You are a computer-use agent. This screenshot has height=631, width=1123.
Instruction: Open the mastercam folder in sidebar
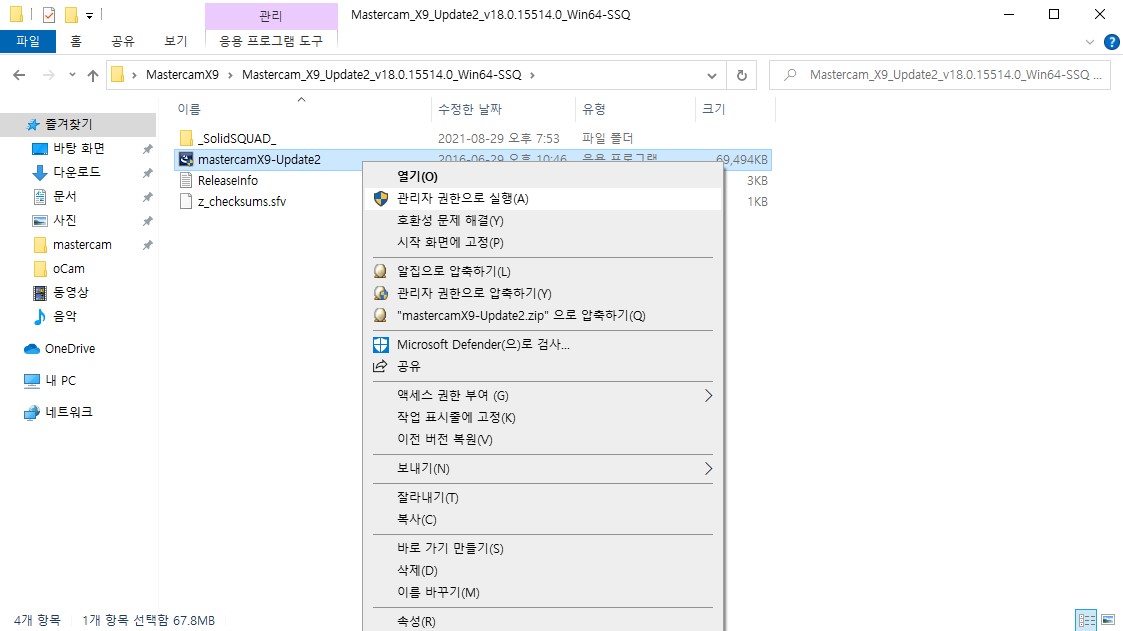tap(82, 245)
